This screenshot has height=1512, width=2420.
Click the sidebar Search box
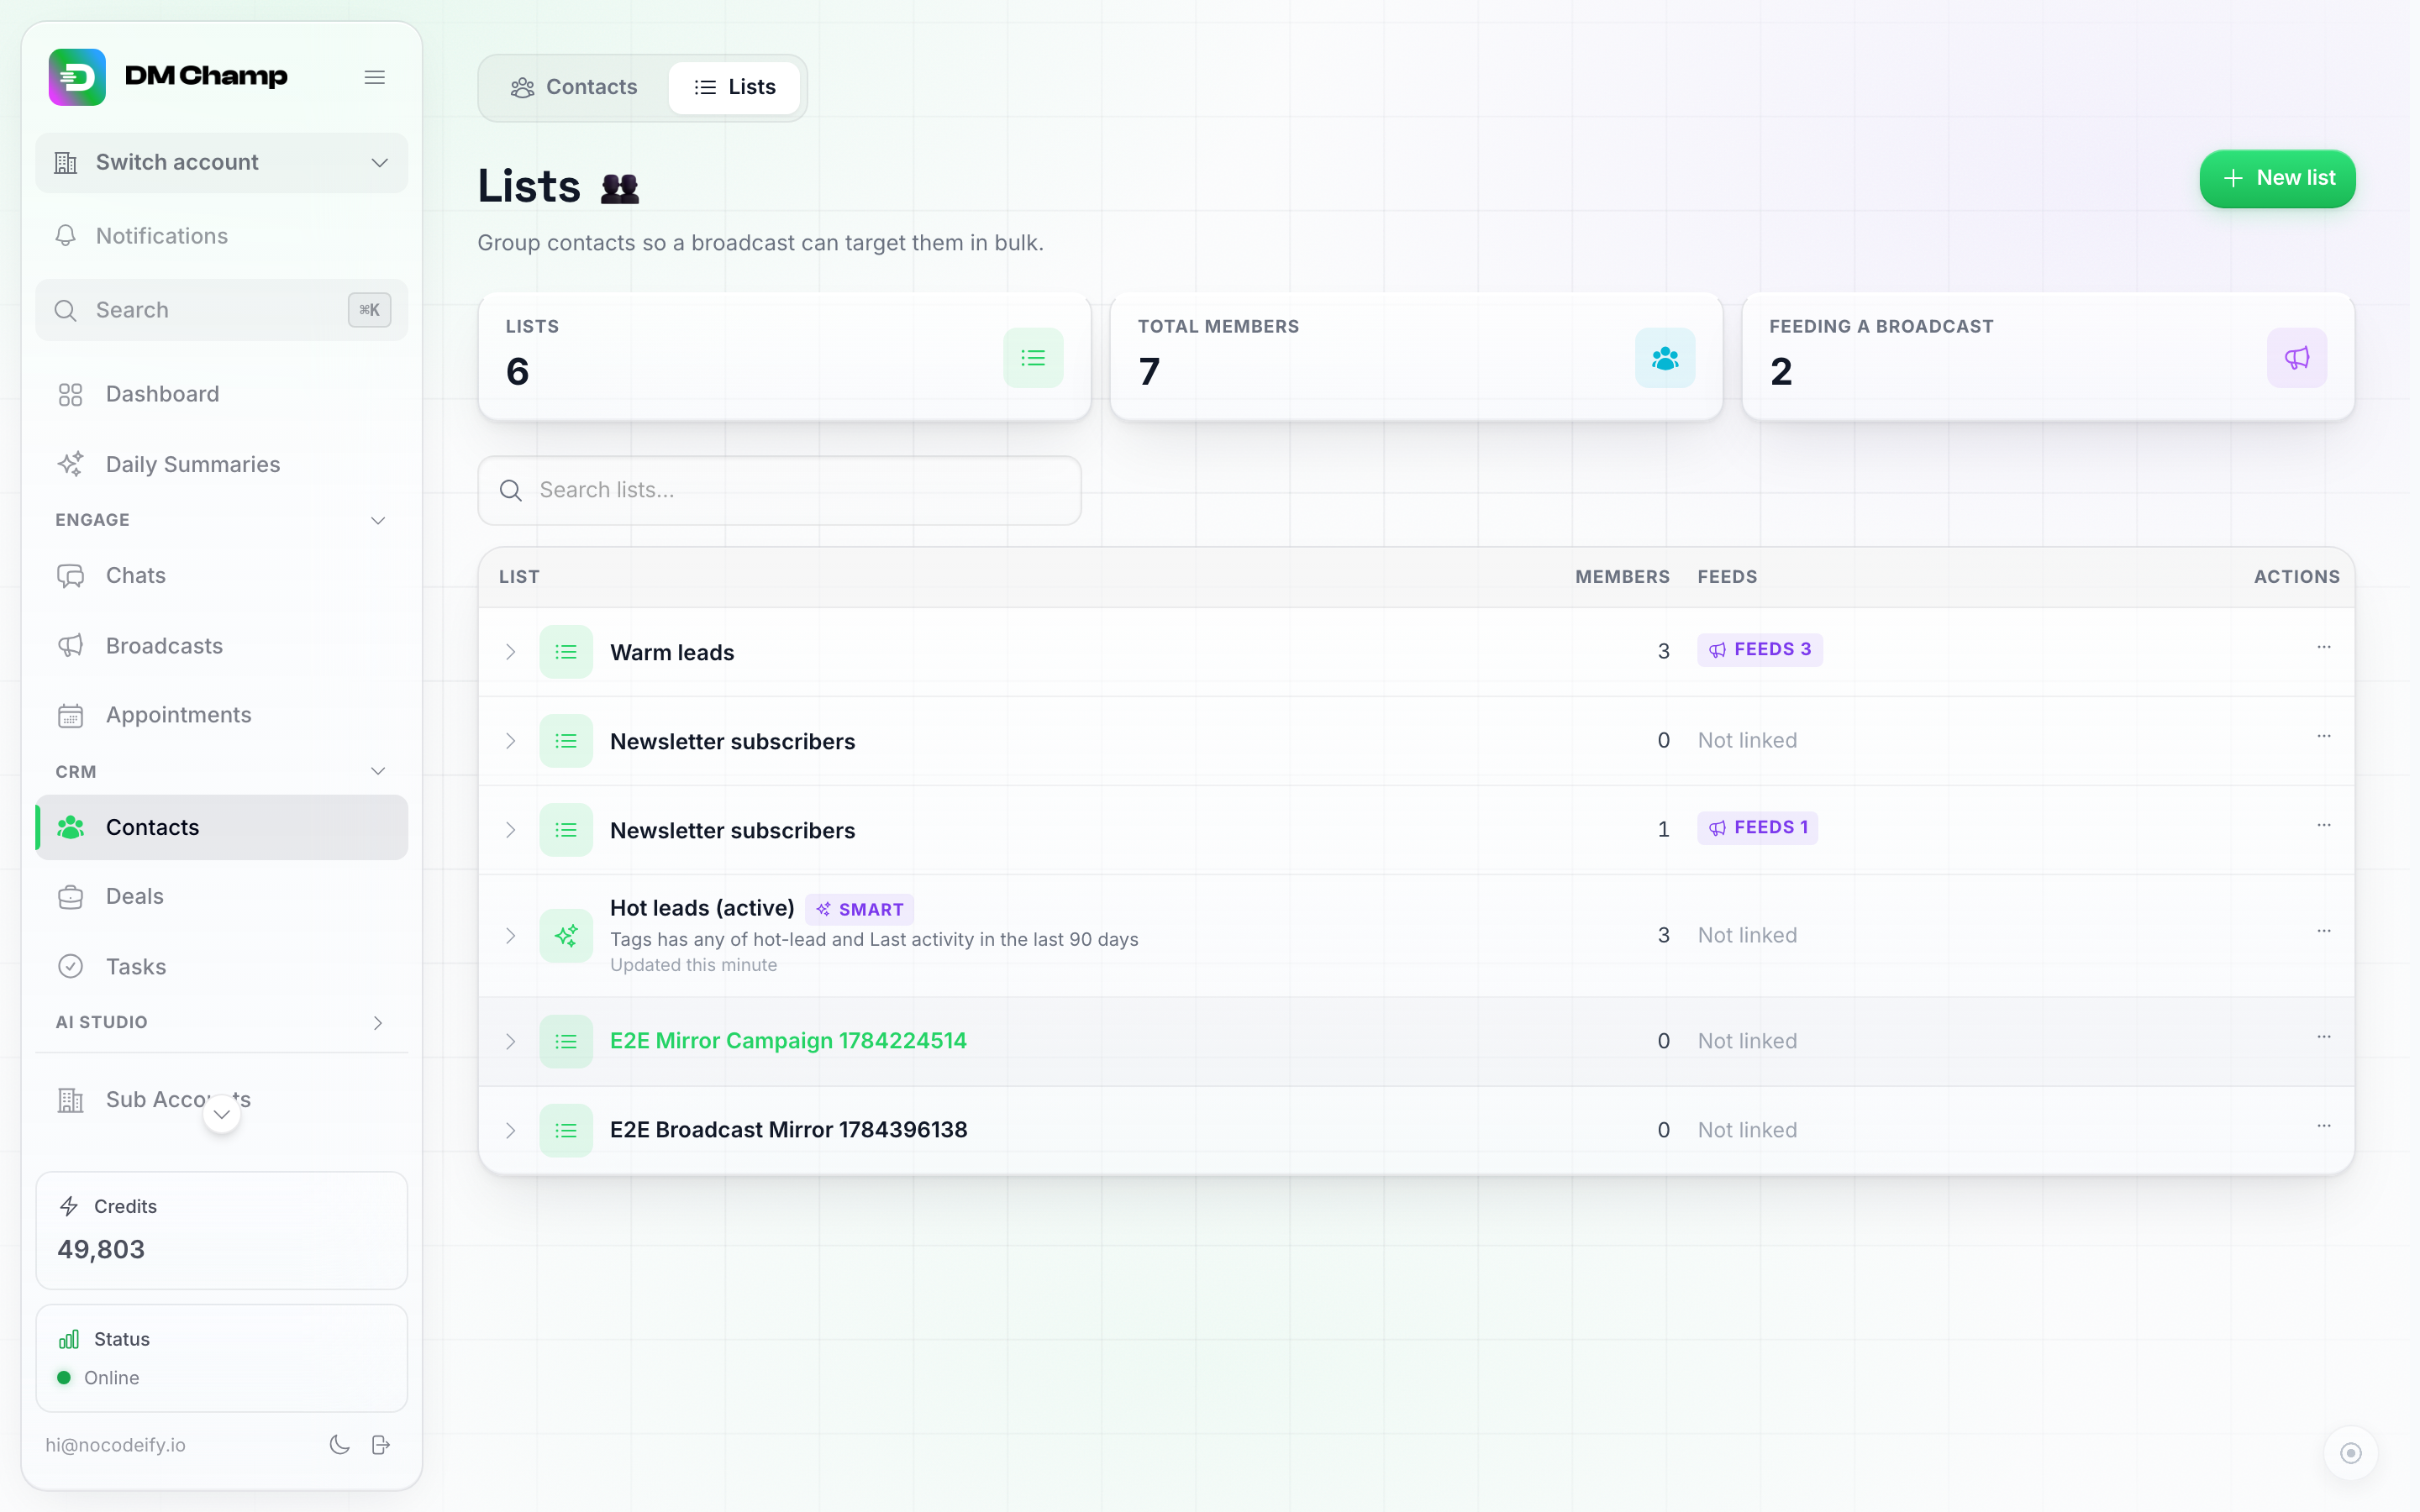pos(221,310)
